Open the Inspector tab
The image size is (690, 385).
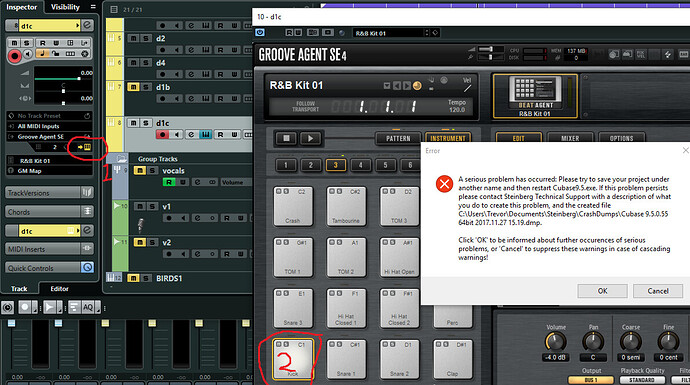coord(22,7)
